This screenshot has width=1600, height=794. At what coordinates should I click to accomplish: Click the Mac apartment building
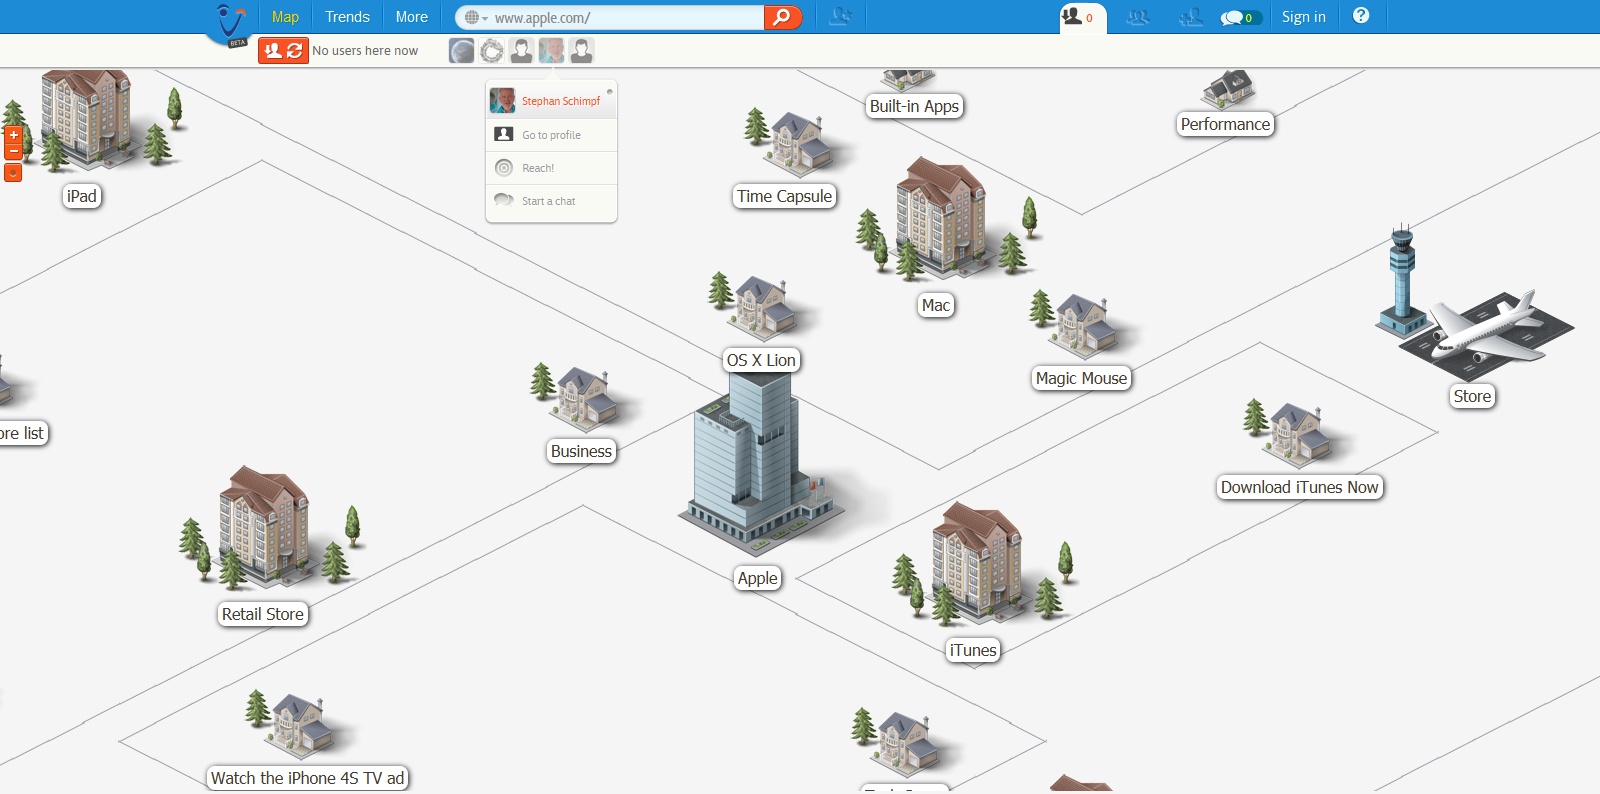pos(940,217)
